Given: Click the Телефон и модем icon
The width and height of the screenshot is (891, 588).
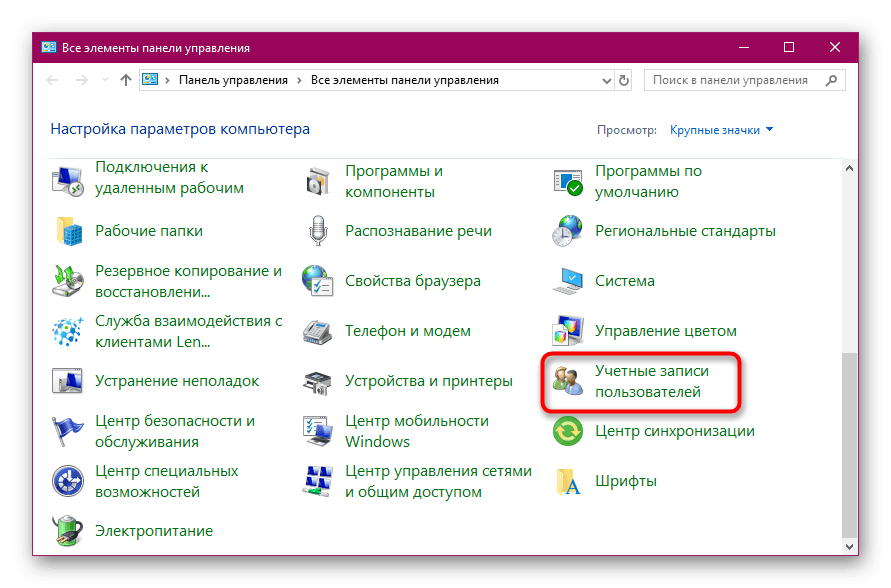Looking at the screenshot, I should pos(318,331).
